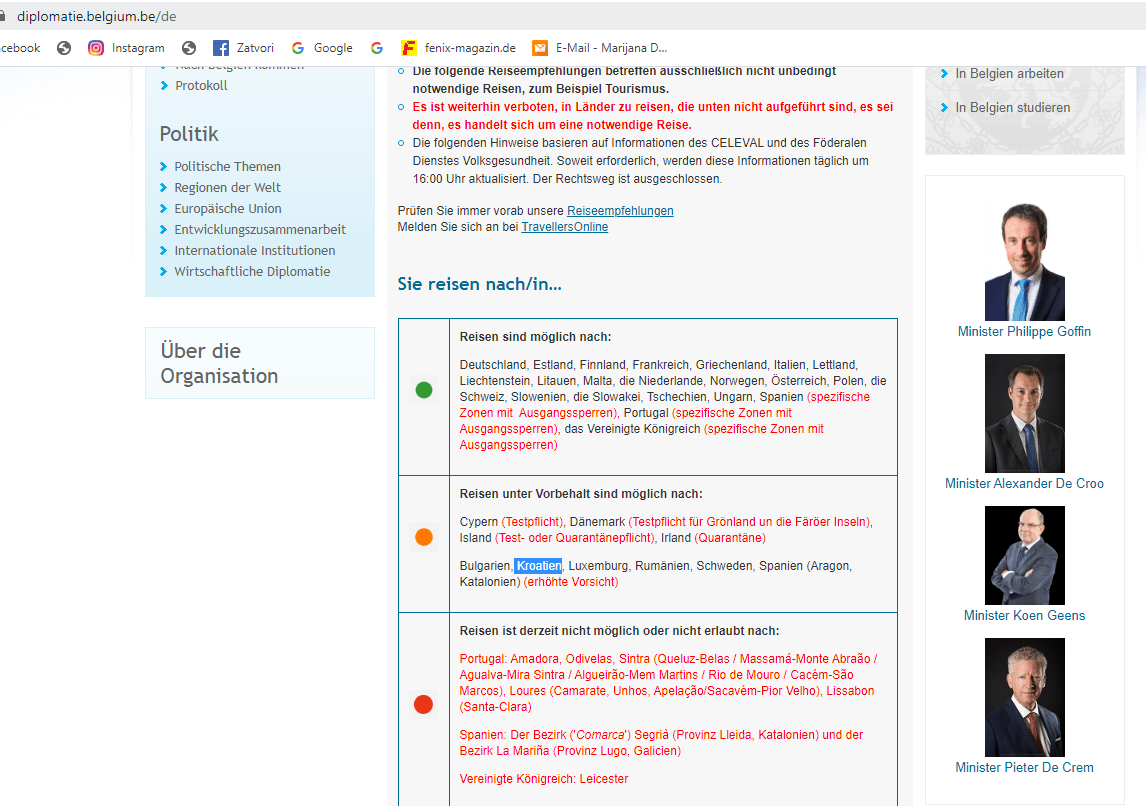Click the globe bookmark icon after Instagram

tap(189, 48)
